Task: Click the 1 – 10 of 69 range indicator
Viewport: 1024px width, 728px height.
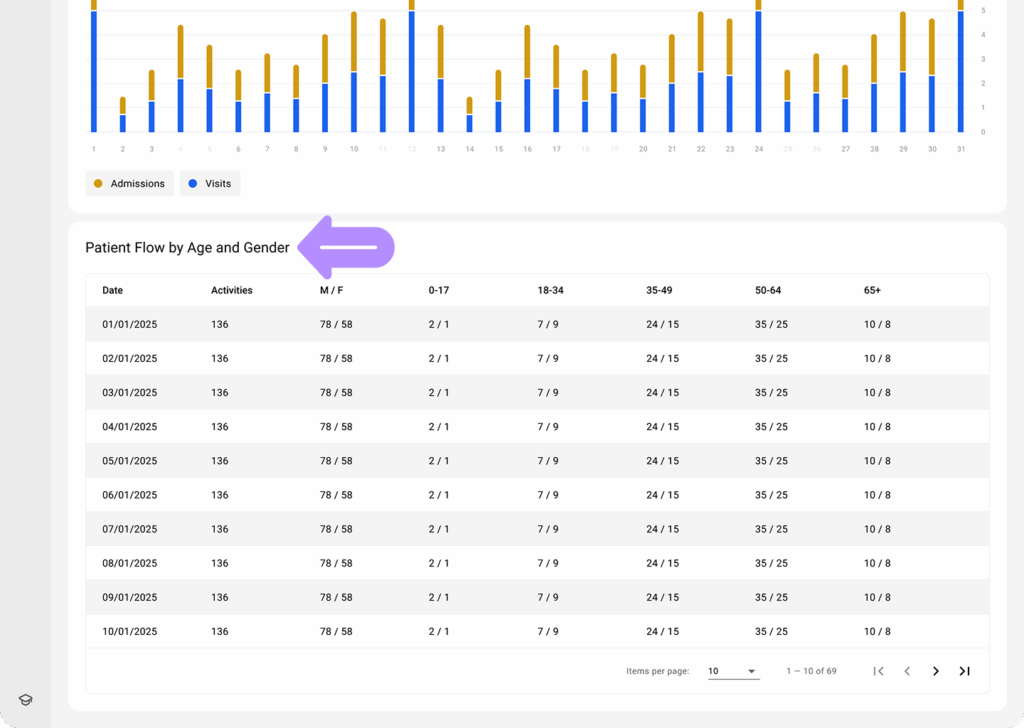Action: [x=811, y=671]
